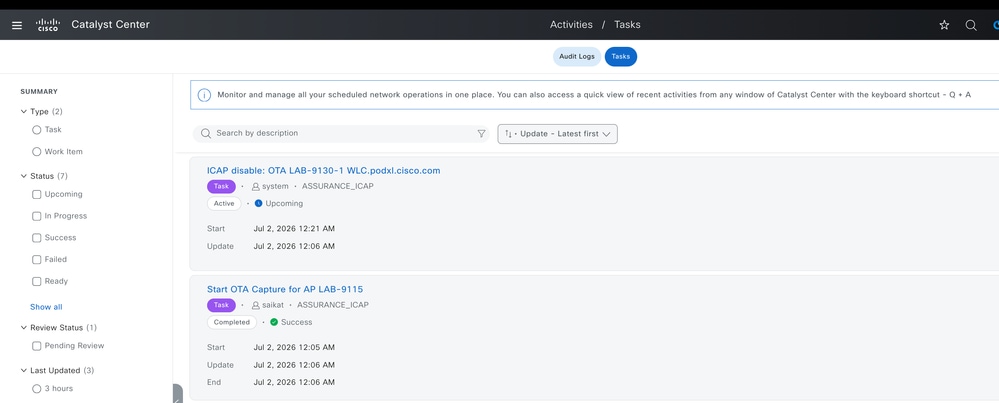Click the SUMMARY heading in the sidebar
Image resolution: width=999 pixels, height=403 pixels.
point(39,92)
